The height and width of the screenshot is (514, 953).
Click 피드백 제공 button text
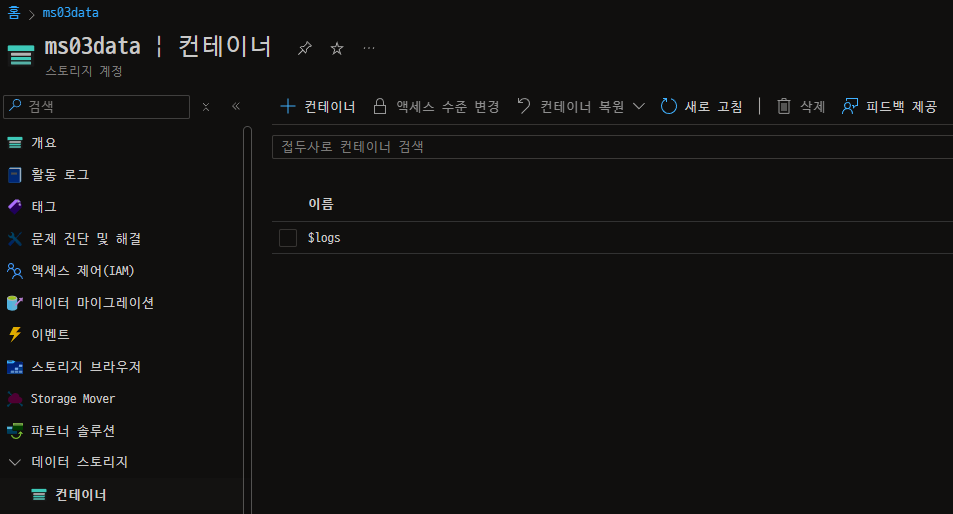click(x=901, y=107)
